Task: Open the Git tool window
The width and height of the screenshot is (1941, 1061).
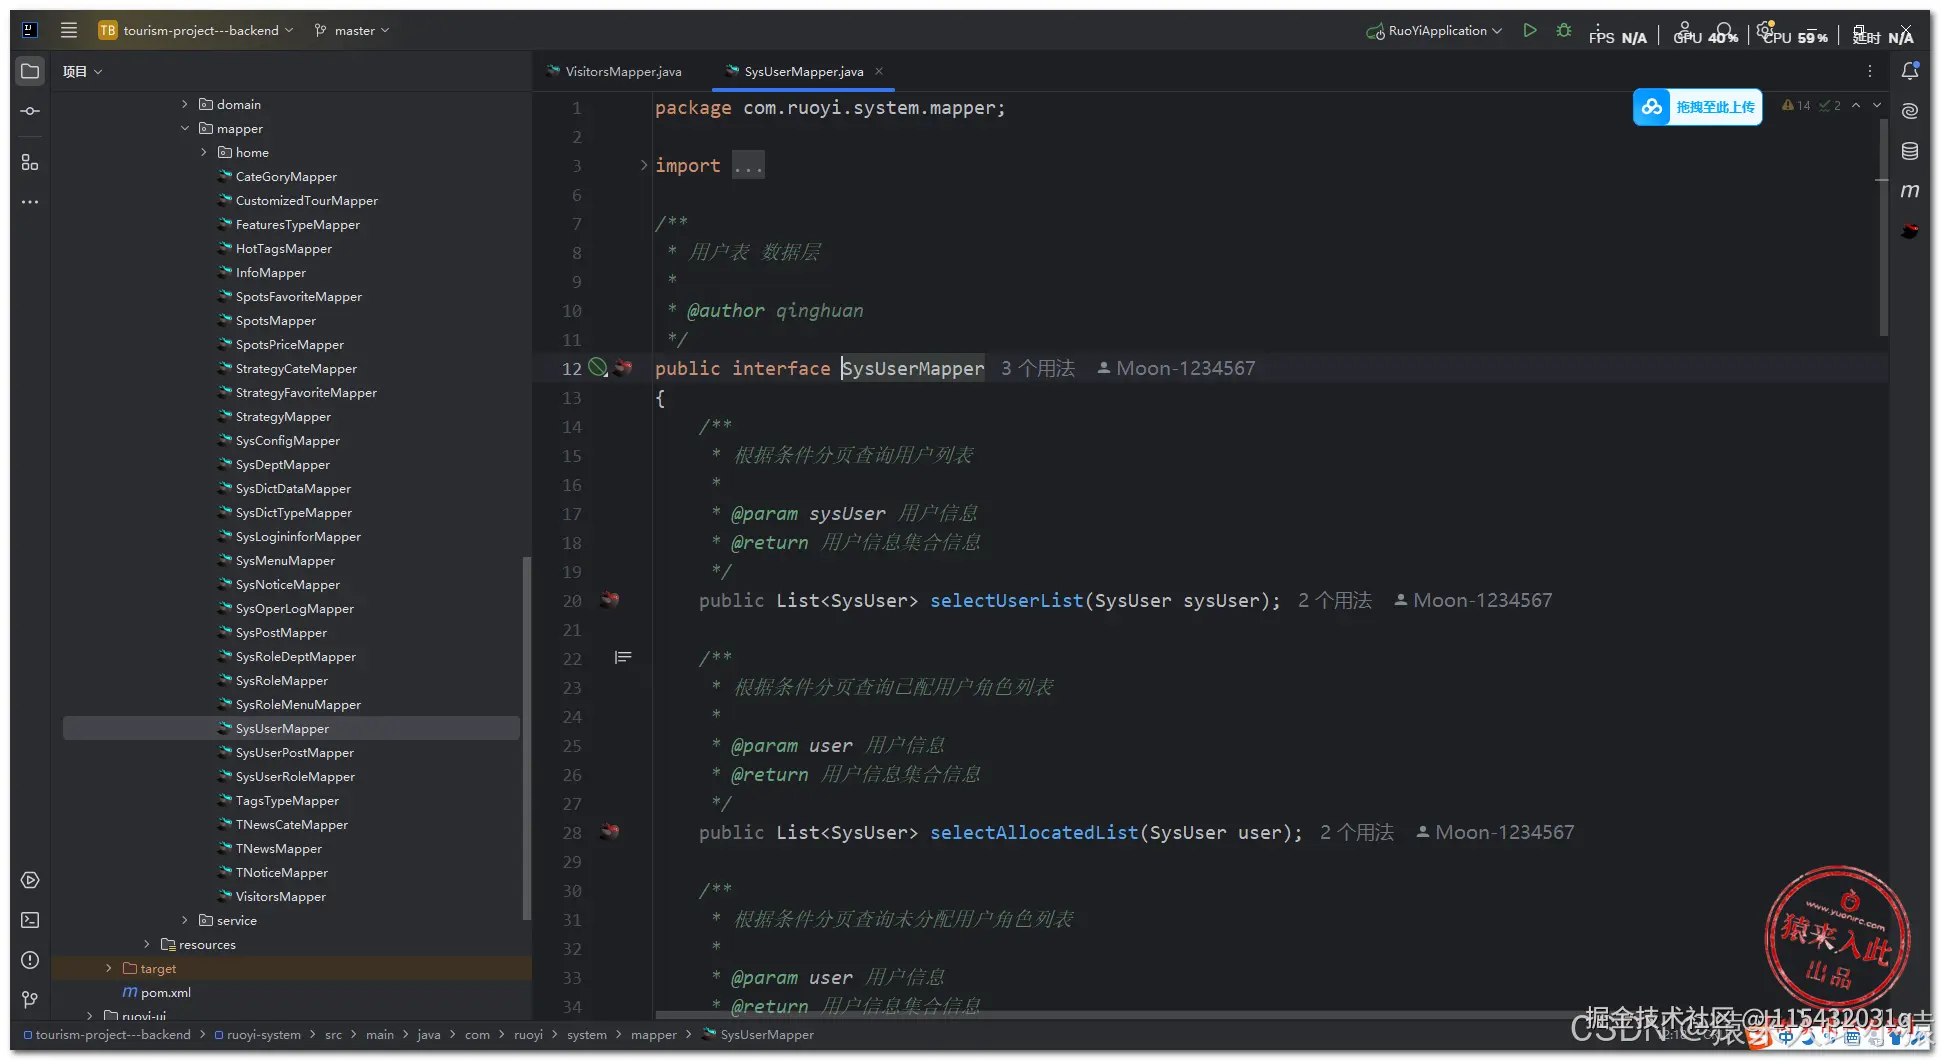Action: (x=30, y=999)
